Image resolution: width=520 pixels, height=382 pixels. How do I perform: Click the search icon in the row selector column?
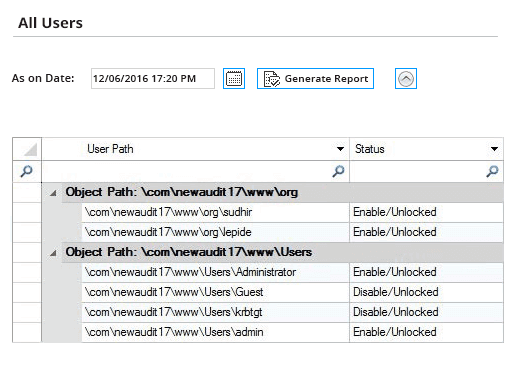point(27,171)
